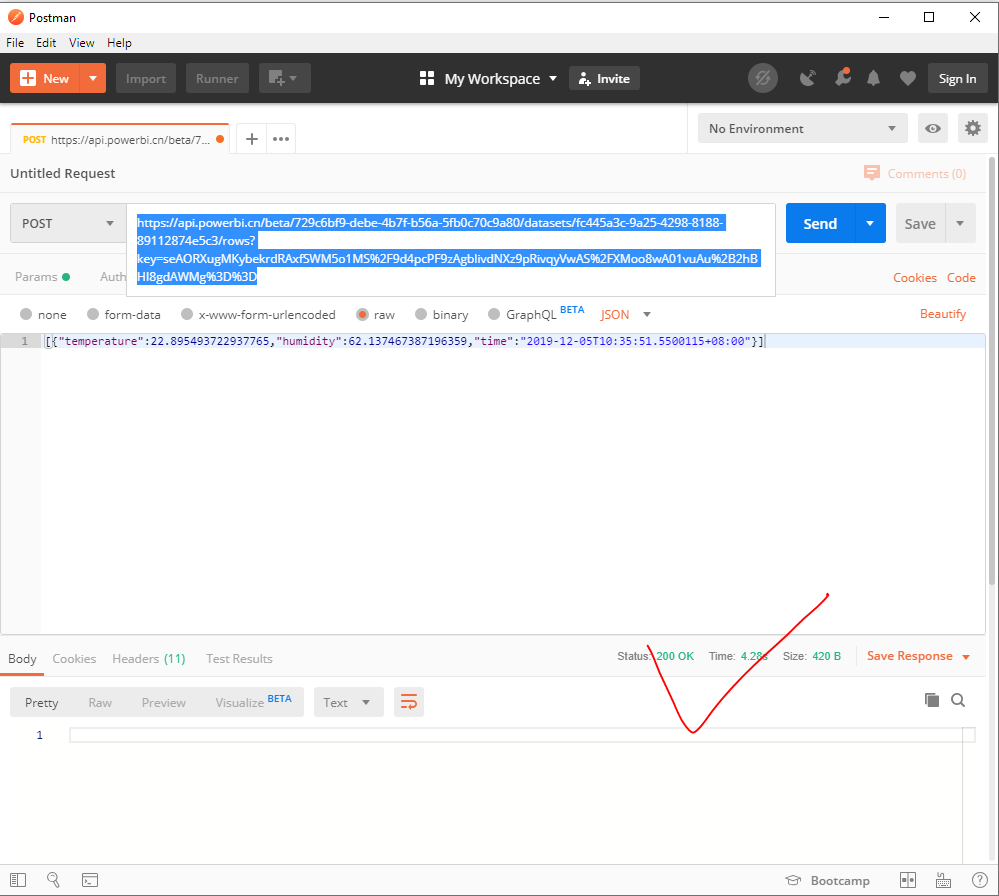The width and height of the screenshot is (999, 896).
Task: Open the Code link
Action: (x=961, y=277)
